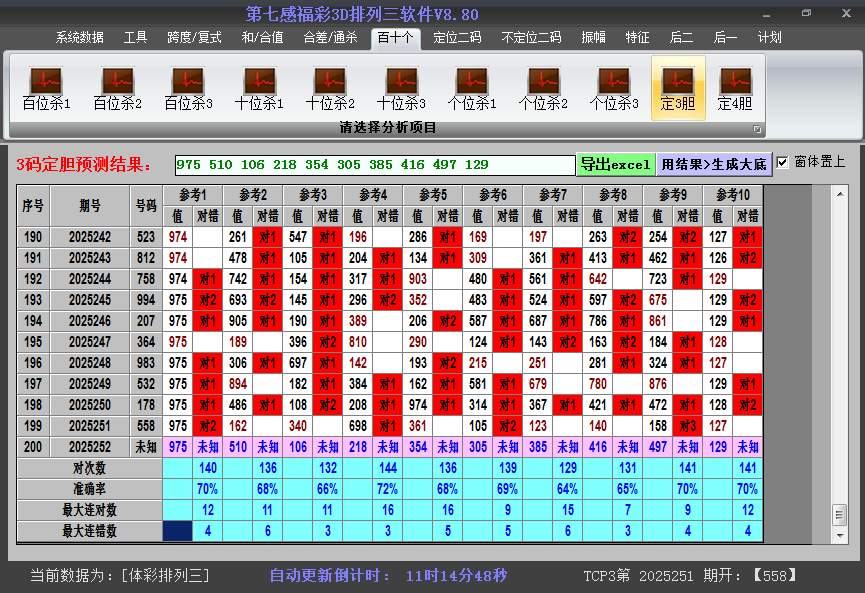Select the 百位杀1 analysis icon
The width and height of the screenshot is (865, 593).
[46, 88]
